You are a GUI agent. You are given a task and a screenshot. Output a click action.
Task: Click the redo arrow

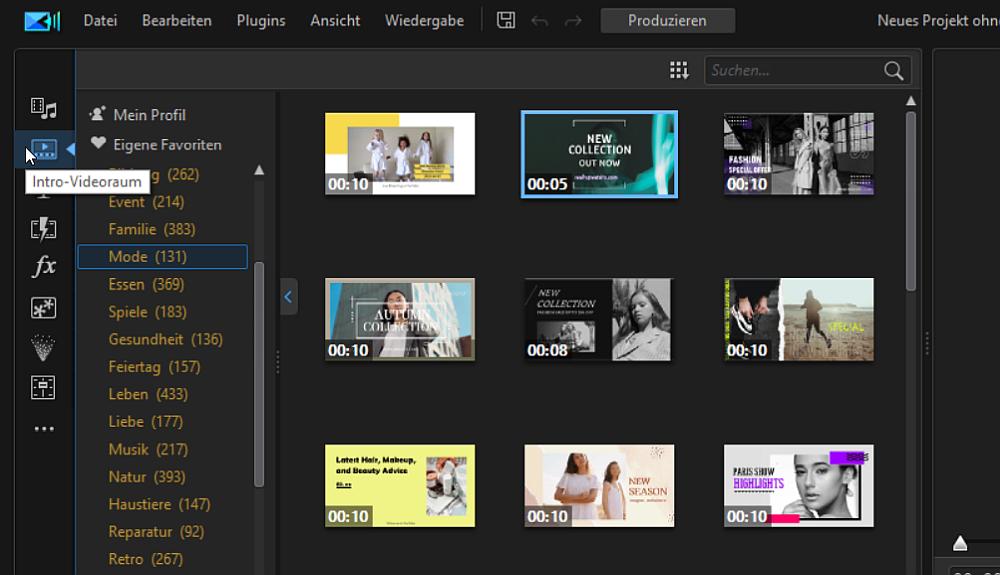573,22
